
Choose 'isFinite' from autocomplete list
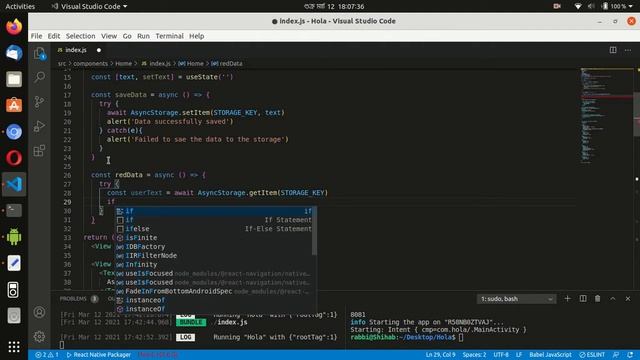pos(215,238)
